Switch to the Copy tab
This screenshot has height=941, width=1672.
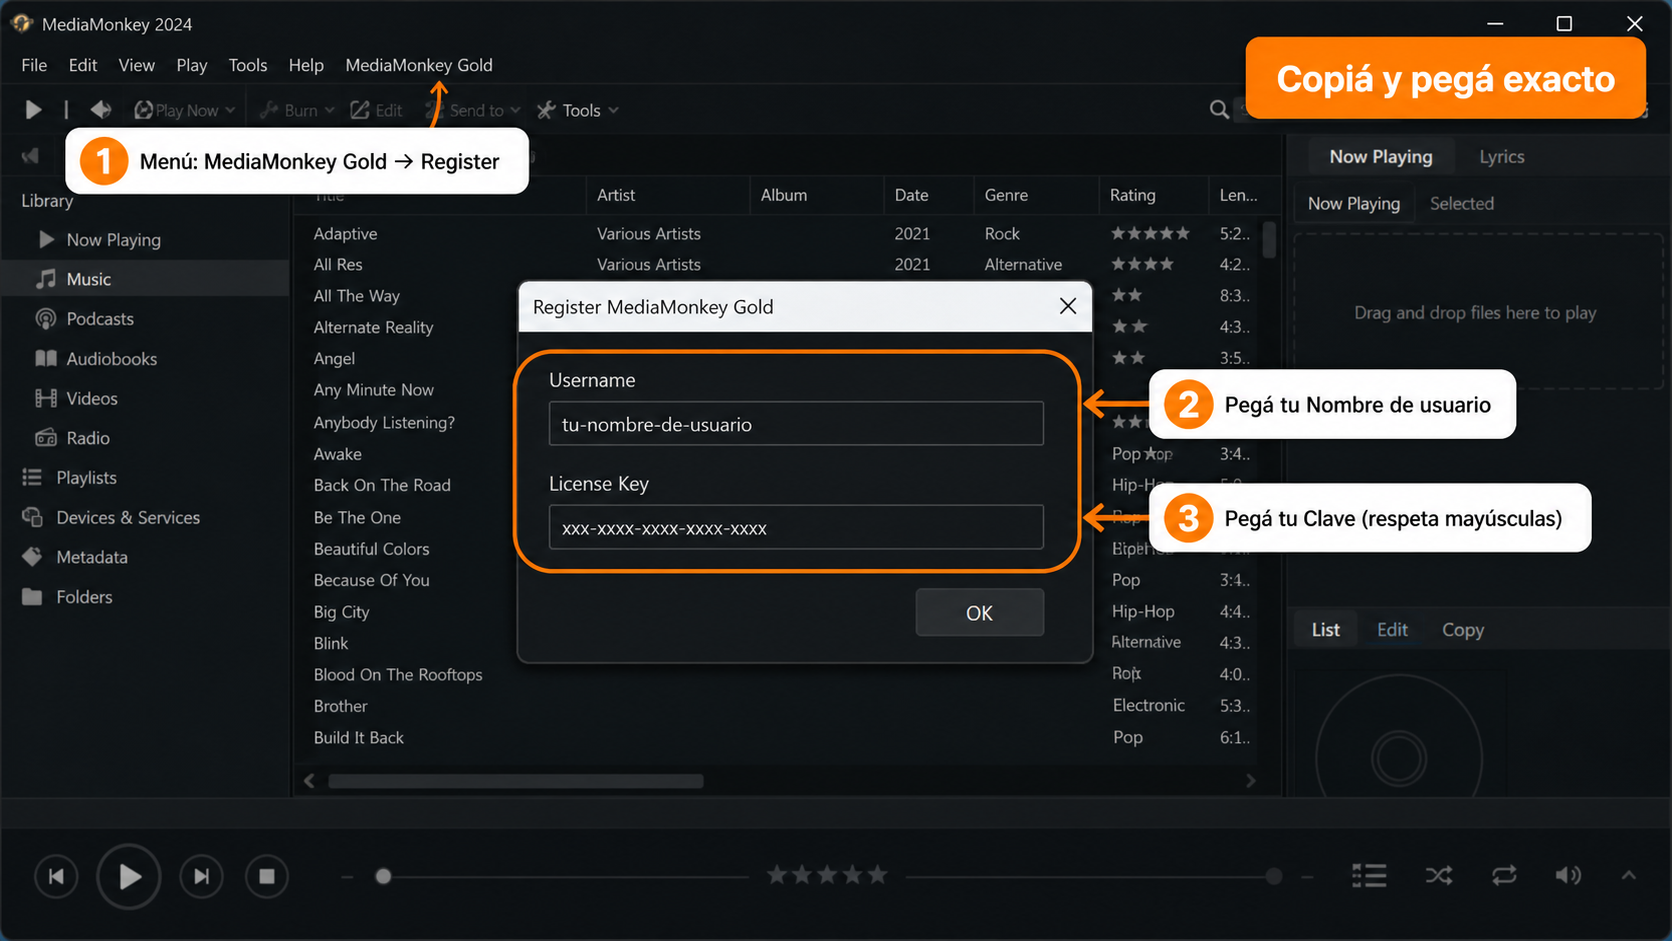point(1463,630)
